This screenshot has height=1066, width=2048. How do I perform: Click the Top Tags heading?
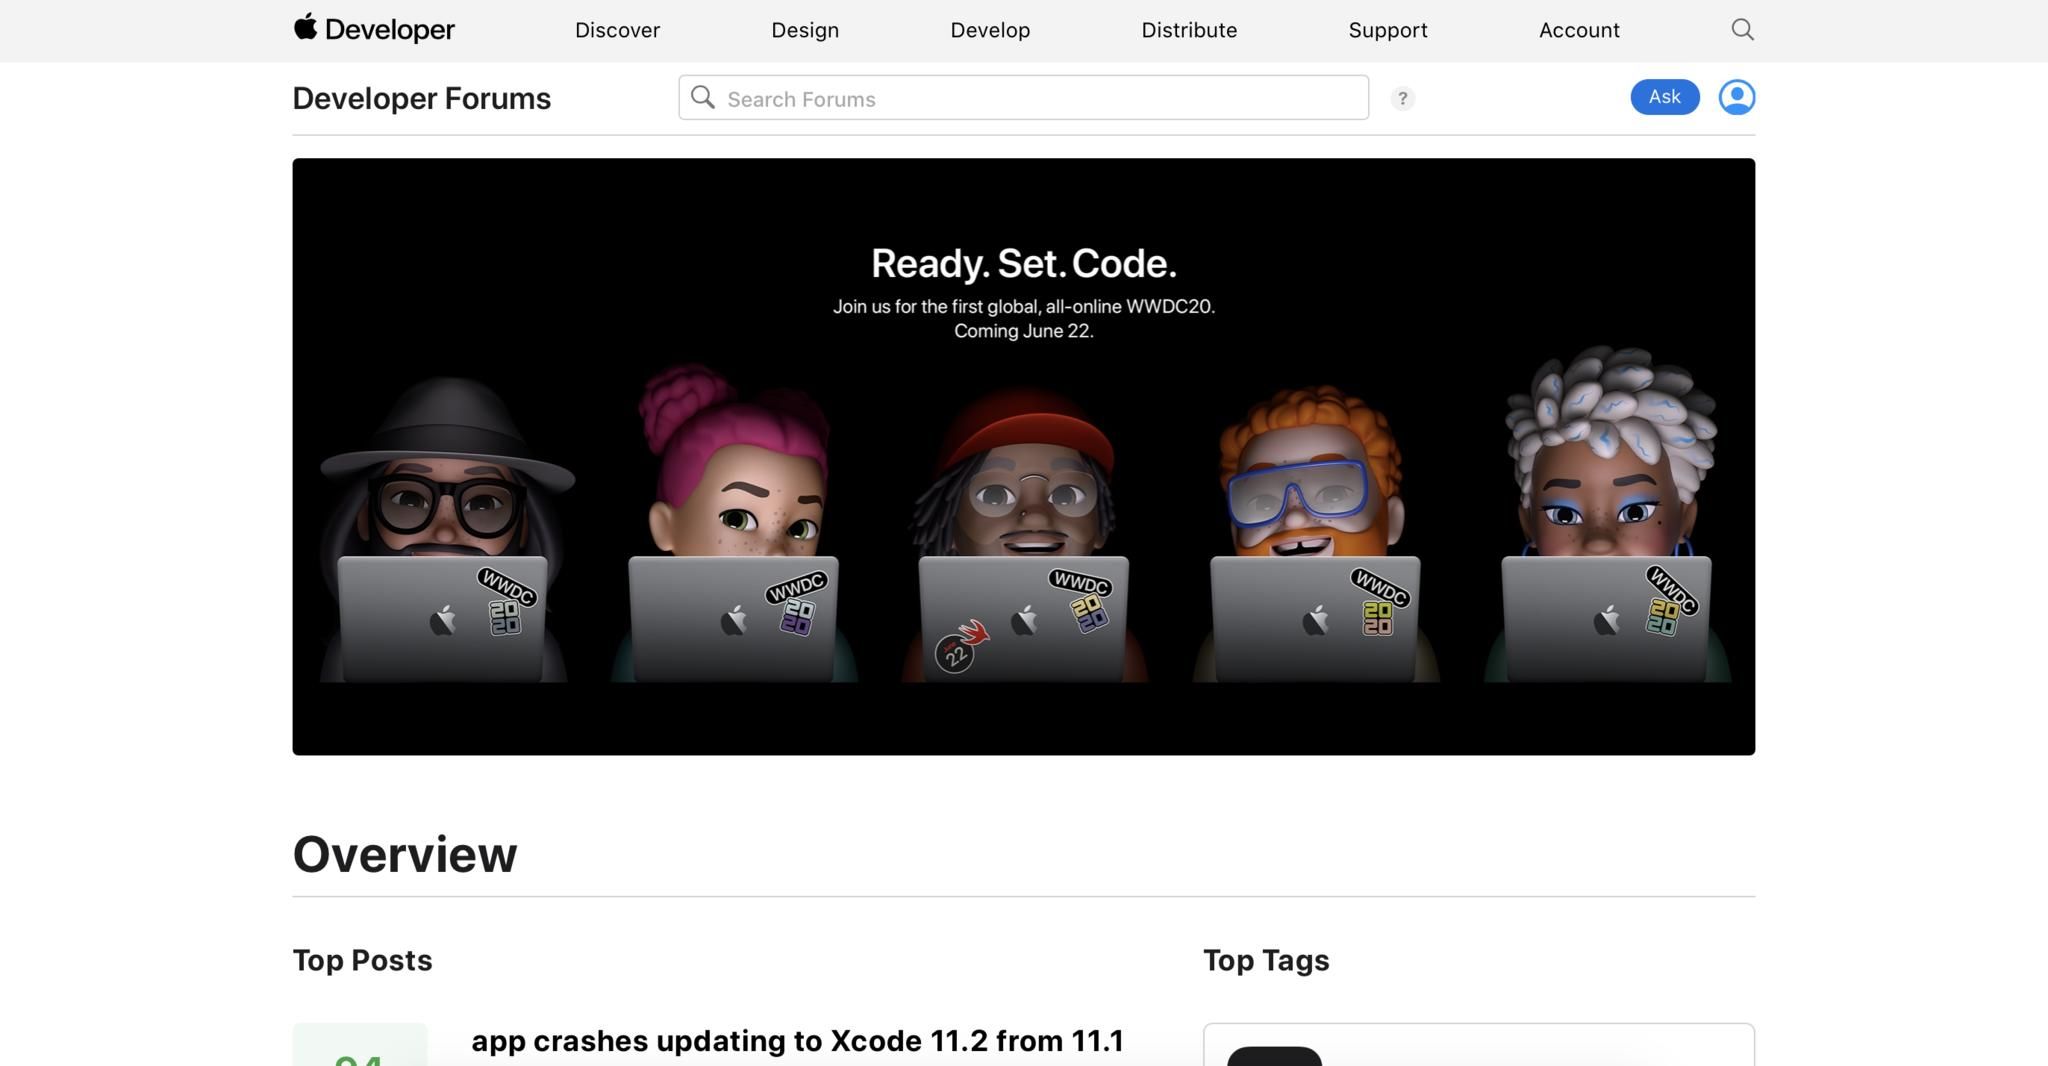(1266, 960)
